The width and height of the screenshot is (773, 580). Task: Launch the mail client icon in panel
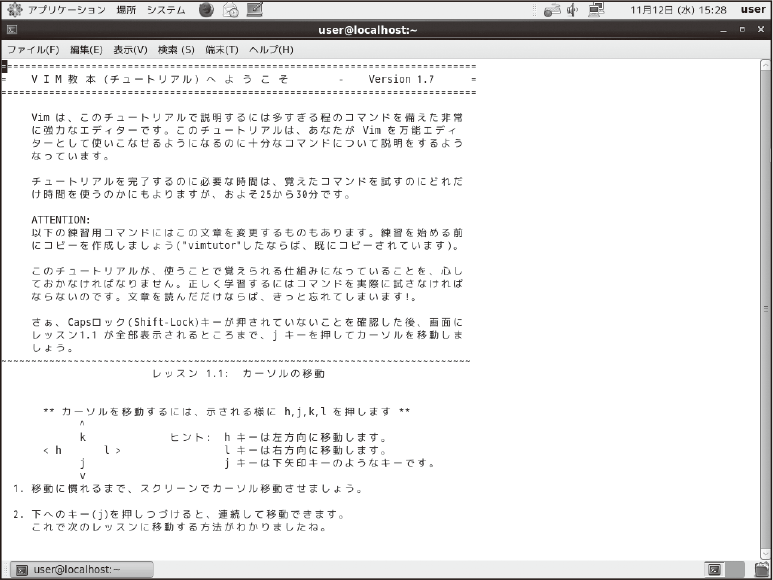point(230,10)
